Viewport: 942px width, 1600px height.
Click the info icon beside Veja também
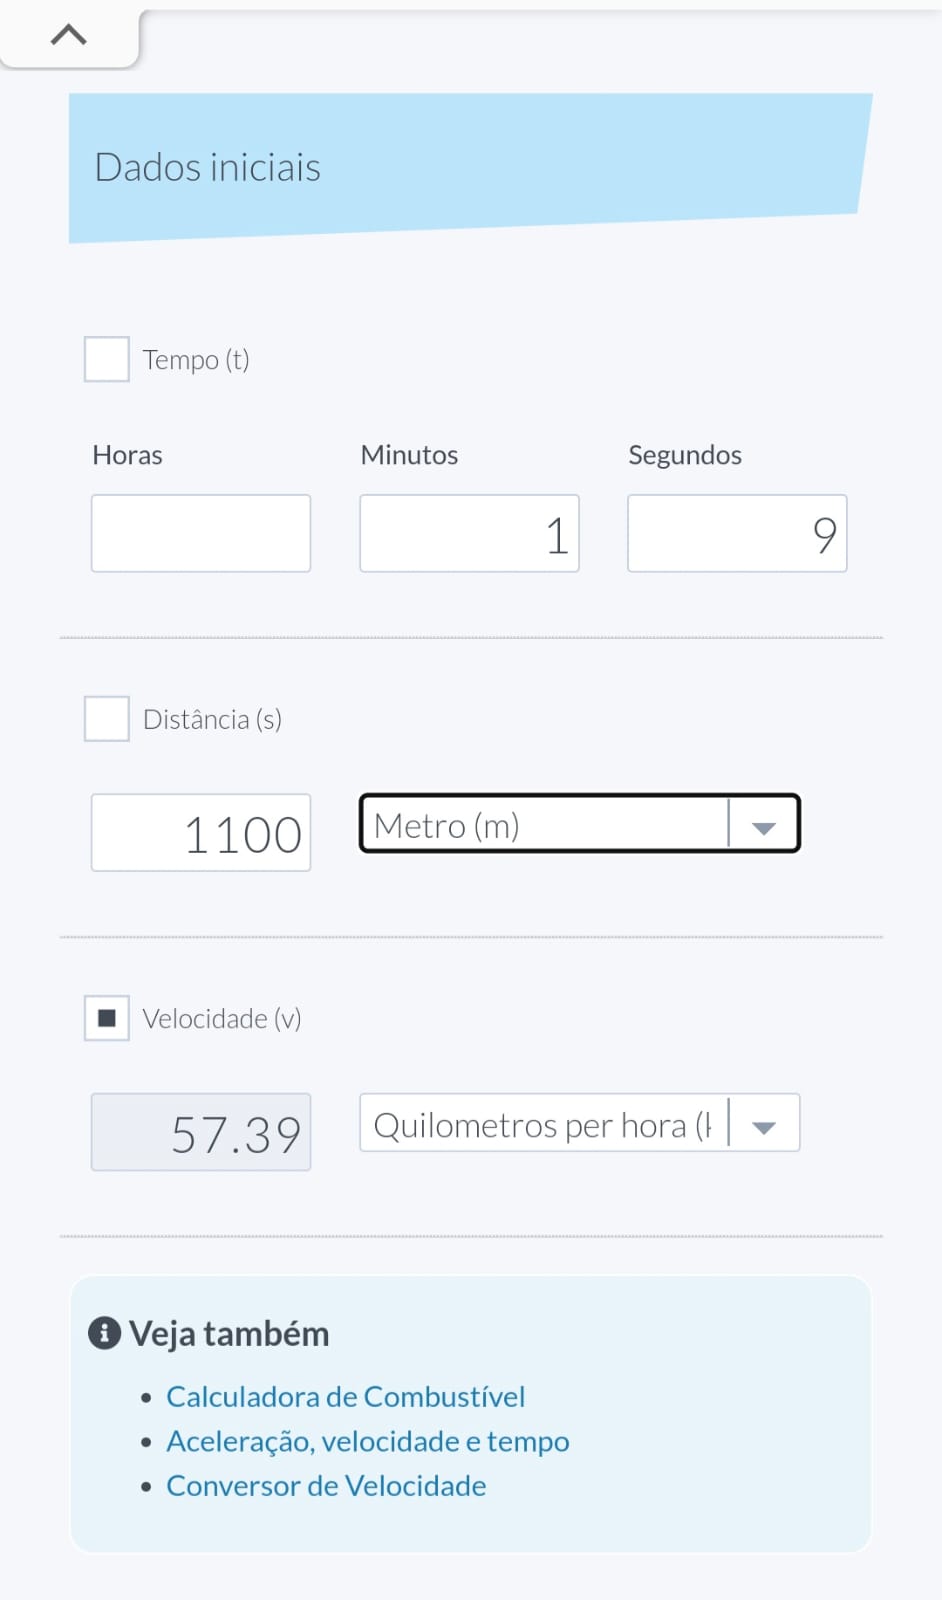[104, 1333]
